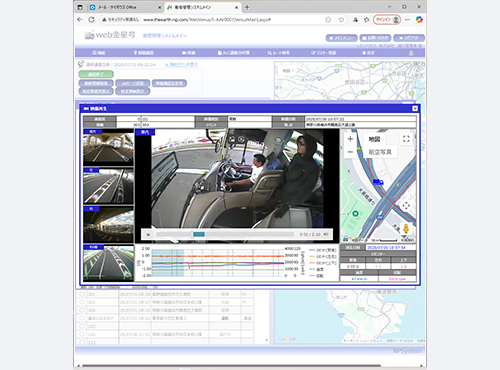Image resolution: width=500 pixels, height=370 pixels.
Task: Zoom out on the playback mini map
Action: (350, 152)
